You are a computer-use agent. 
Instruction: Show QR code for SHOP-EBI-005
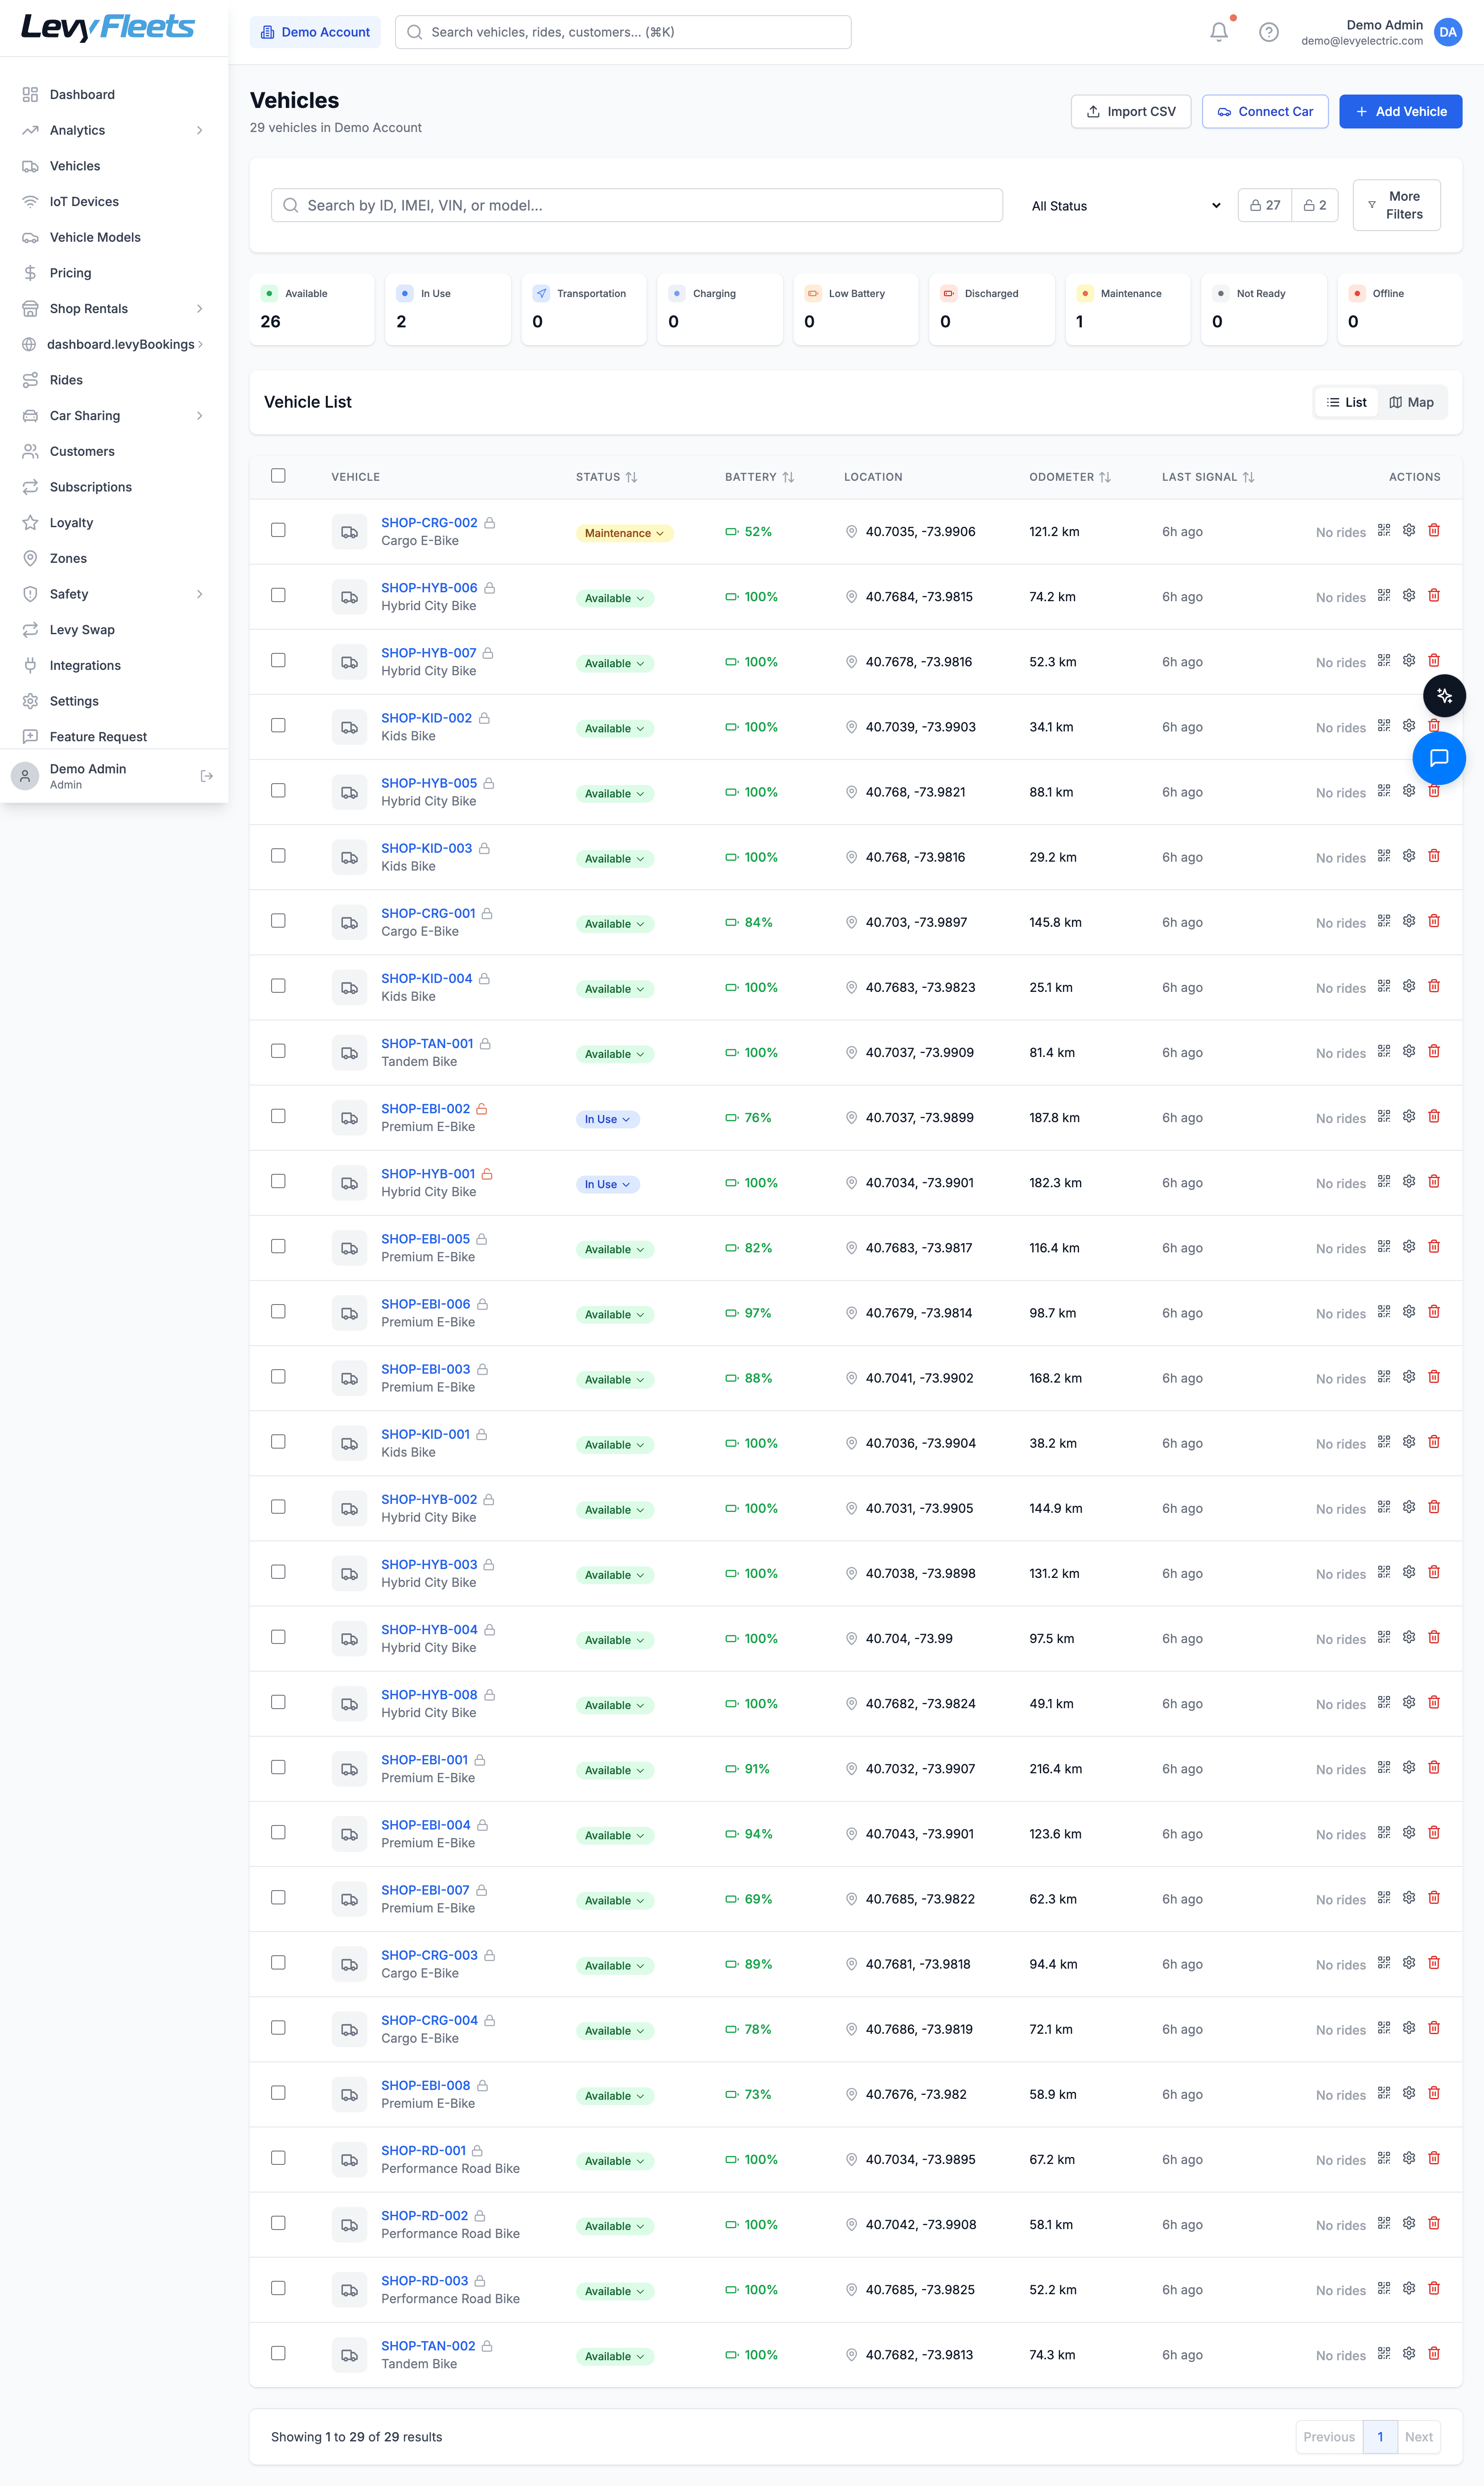pos(1384,1246)
